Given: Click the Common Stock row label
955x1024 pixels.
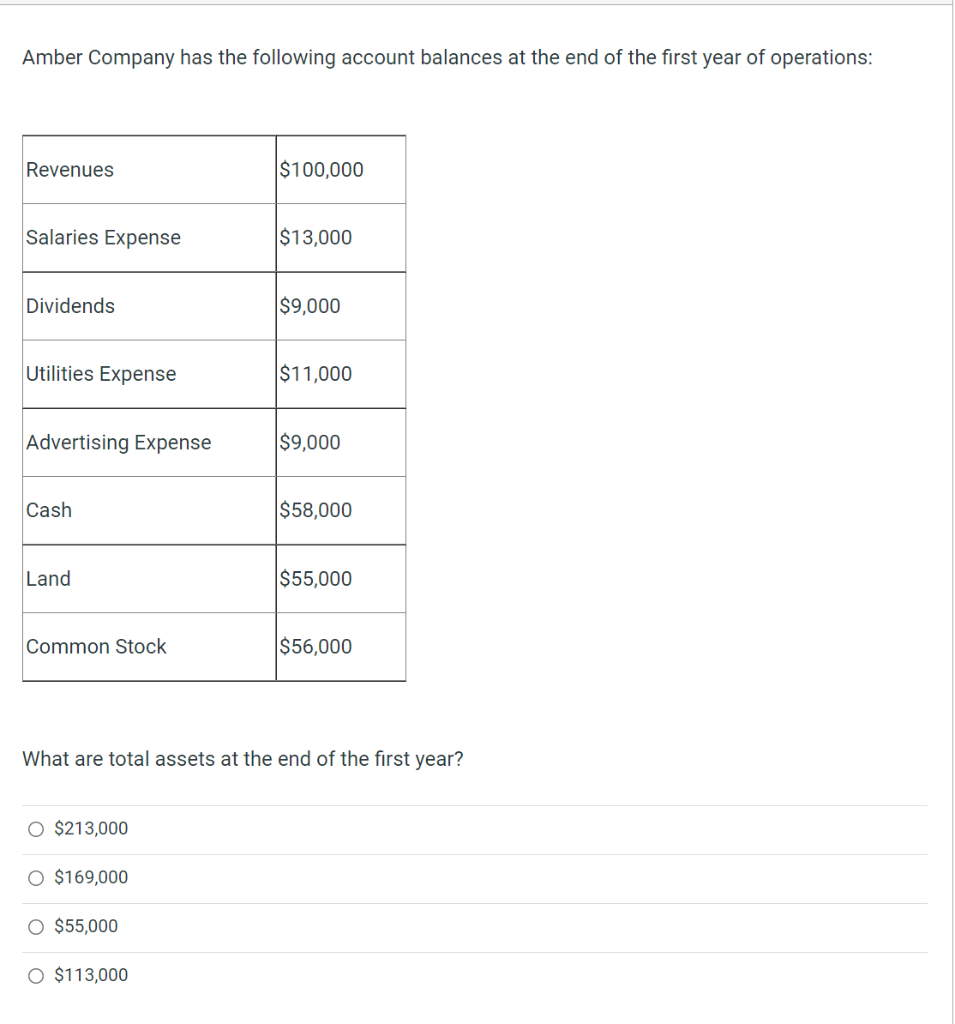Looking at the screenshot, I should (96, 647).
